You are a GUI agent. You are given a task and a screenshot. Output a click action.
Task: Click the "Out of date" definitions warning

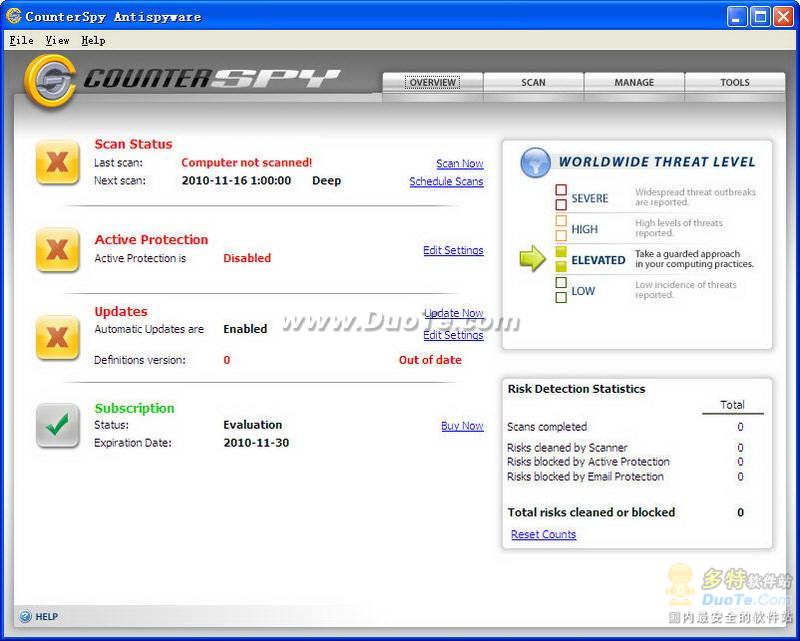click(430, 360)
